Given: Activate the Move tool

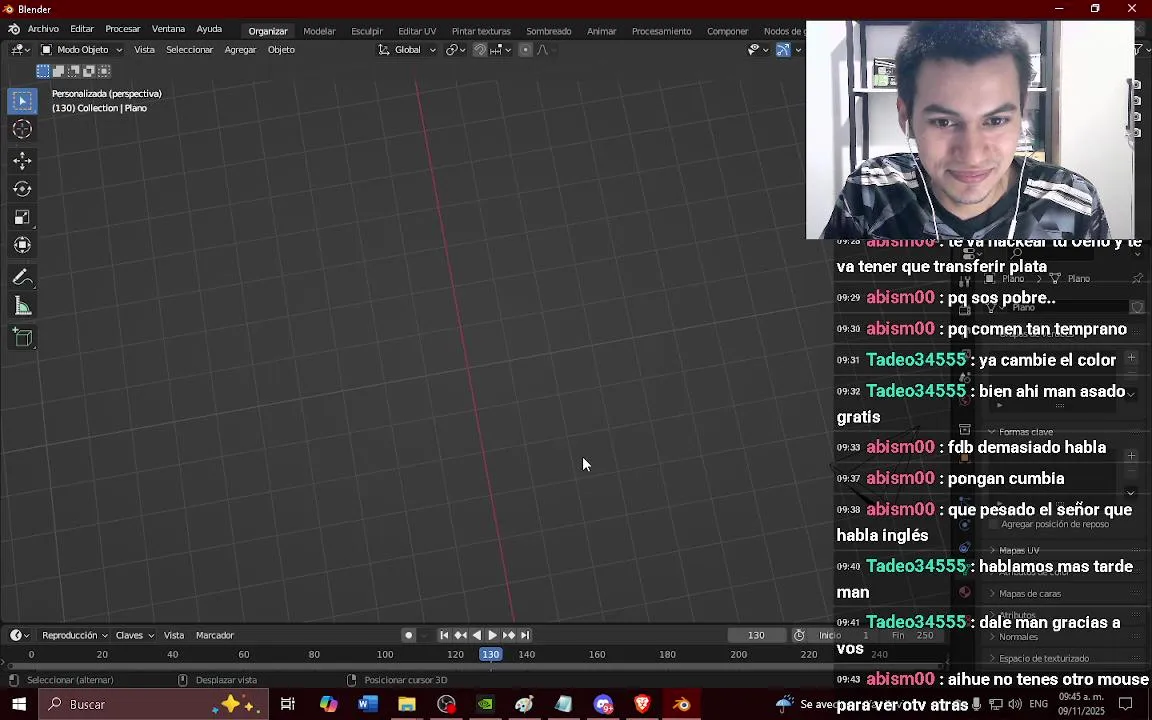Looking at the screenshot, I should pos(22,161).
